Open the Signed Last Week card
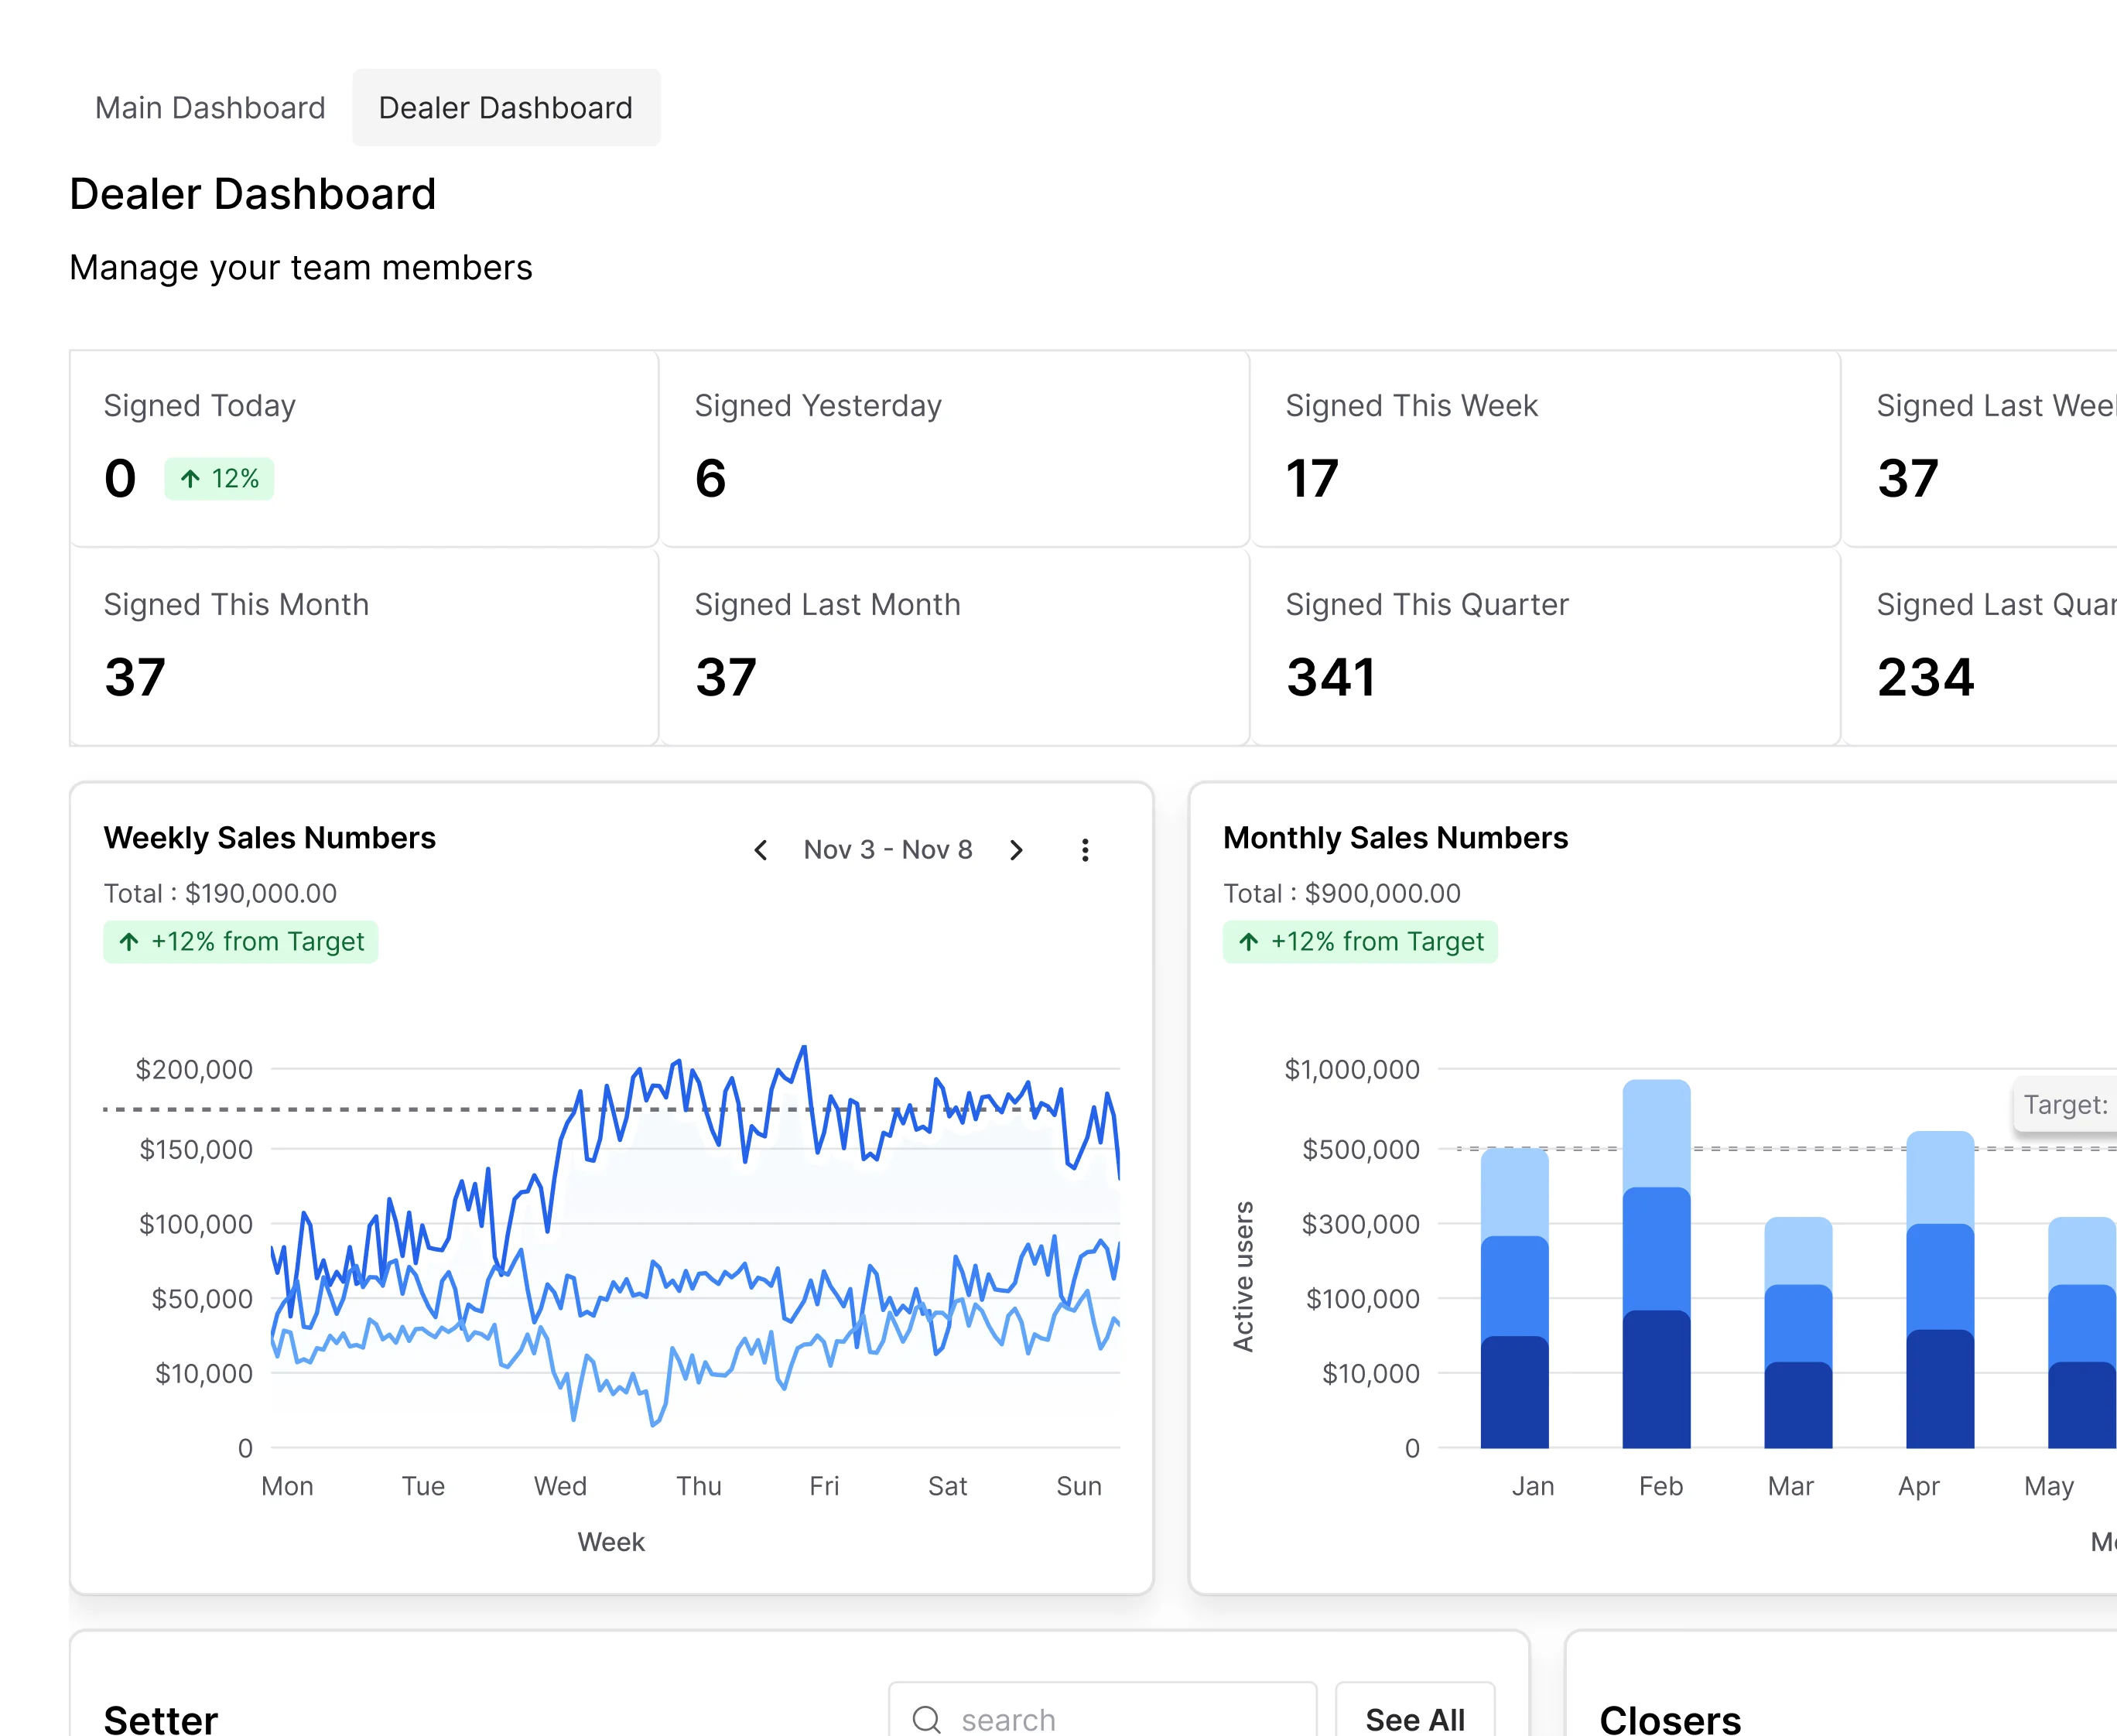2117x1736 pixels. point(1980,449)
